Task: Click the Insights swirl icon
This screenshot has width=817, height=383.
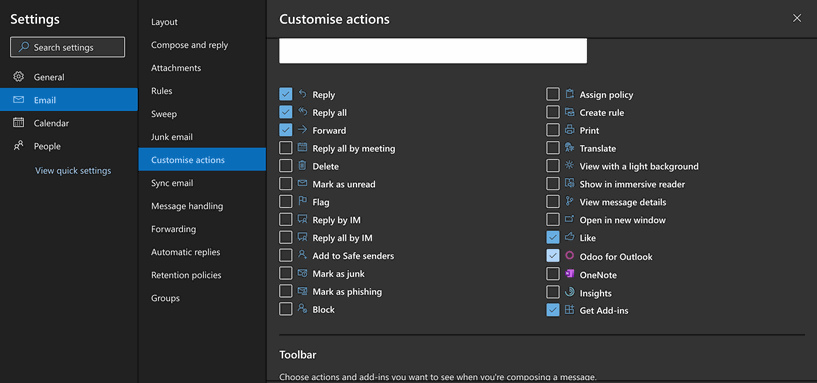Action: (x=570, y=292)
